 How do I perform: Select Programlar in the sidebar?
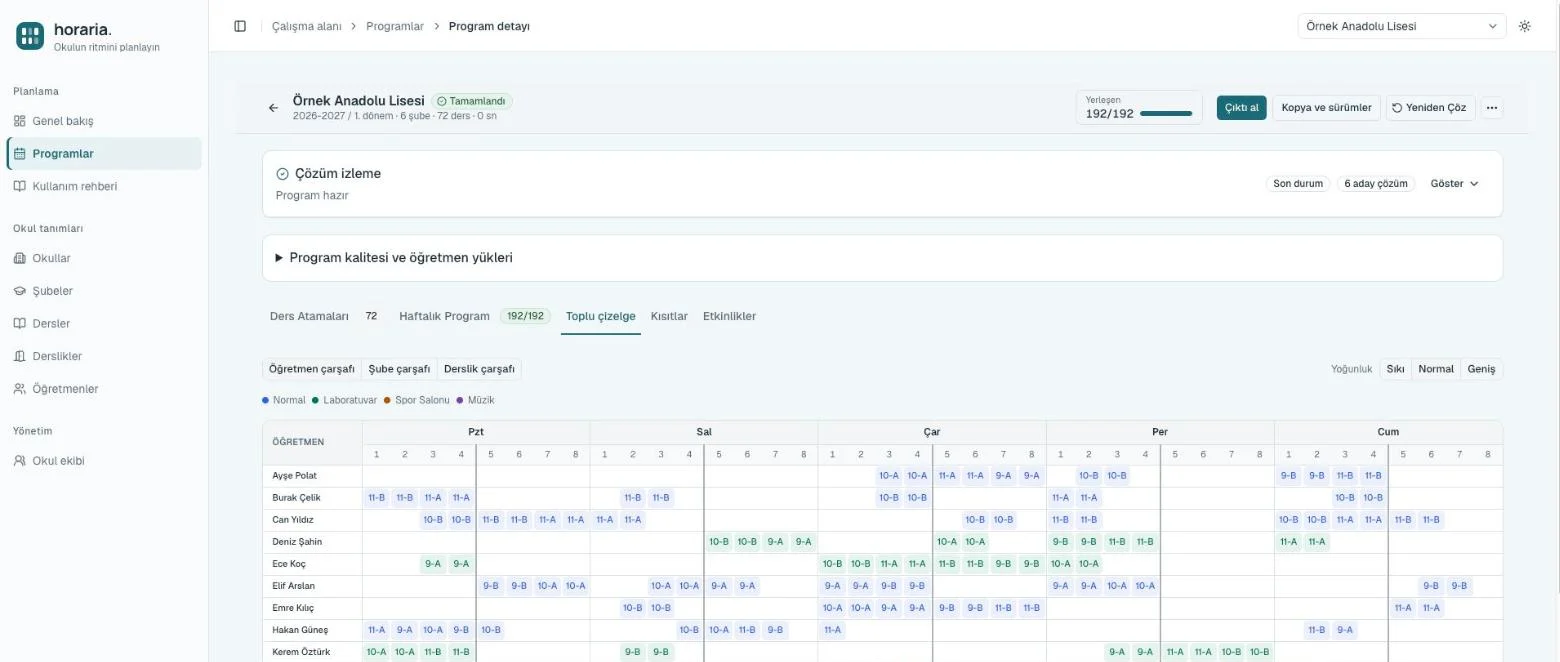pos(104,154)
